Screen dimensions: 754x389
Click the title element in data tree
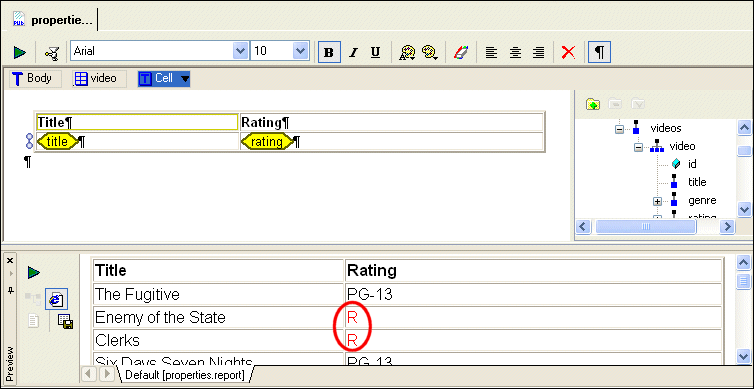click(697, 182)
